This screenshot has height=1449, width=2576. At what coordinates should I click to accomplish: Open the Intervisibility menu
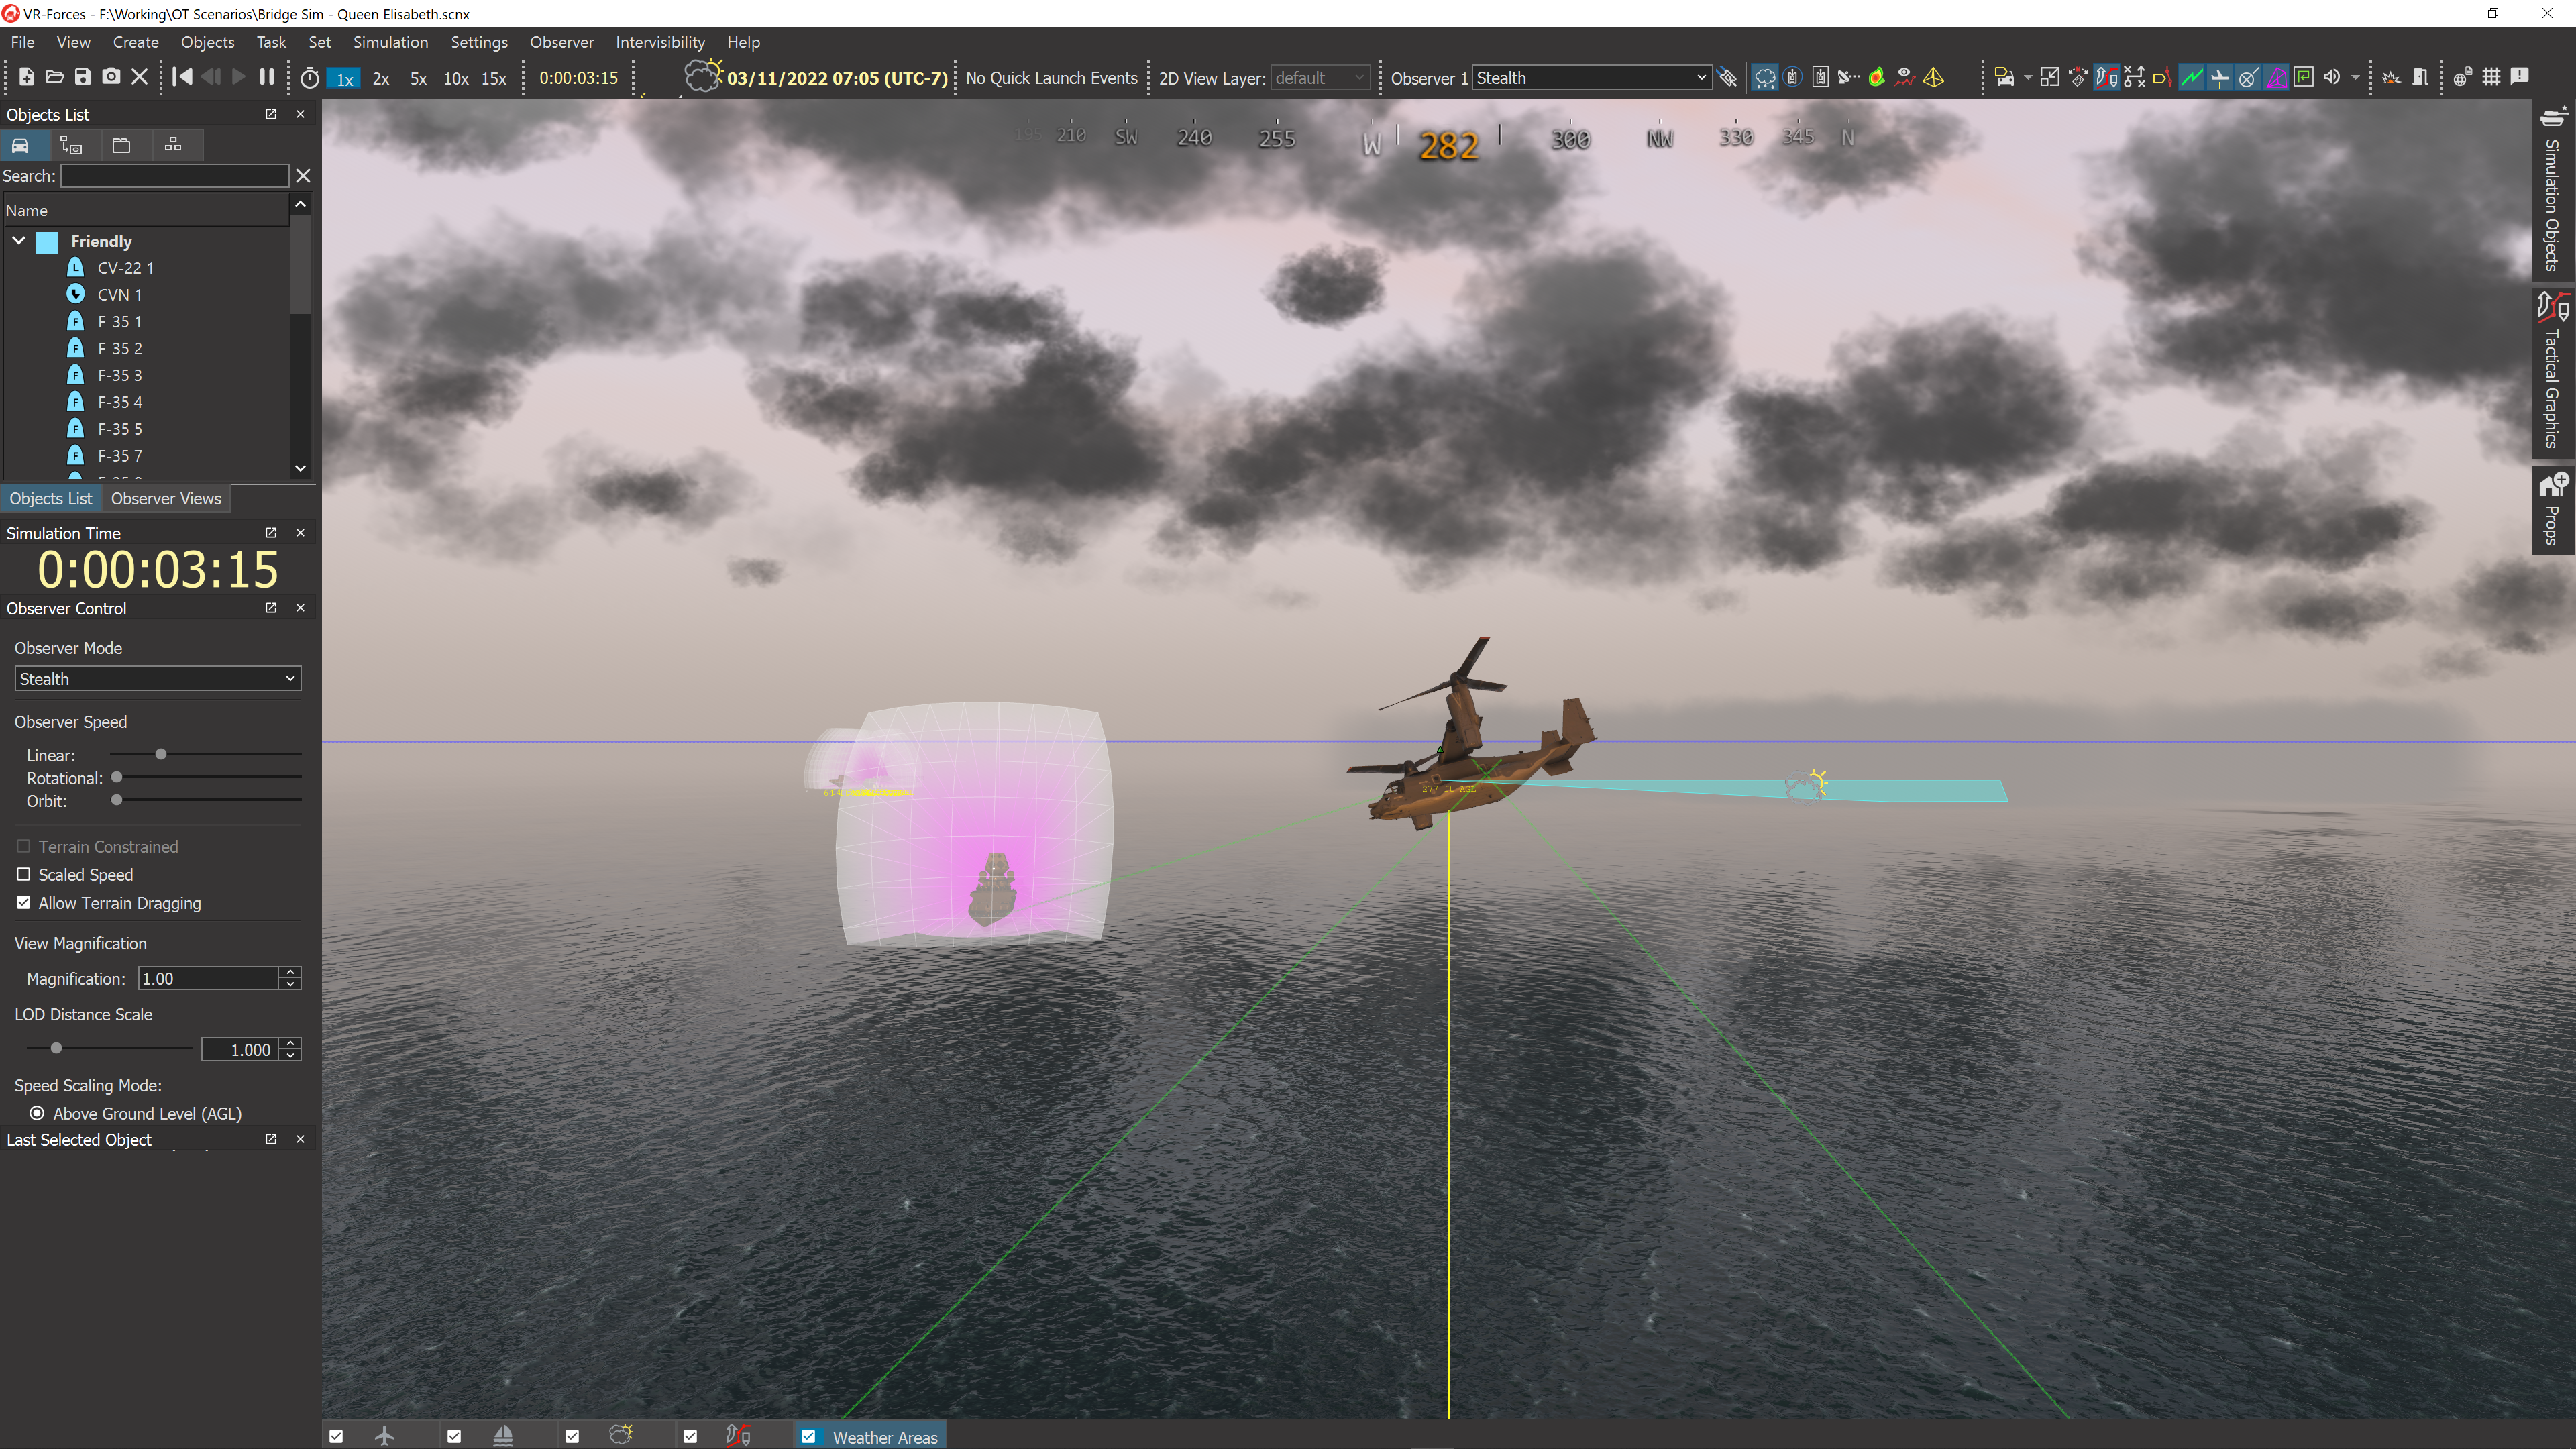[660, 42]
